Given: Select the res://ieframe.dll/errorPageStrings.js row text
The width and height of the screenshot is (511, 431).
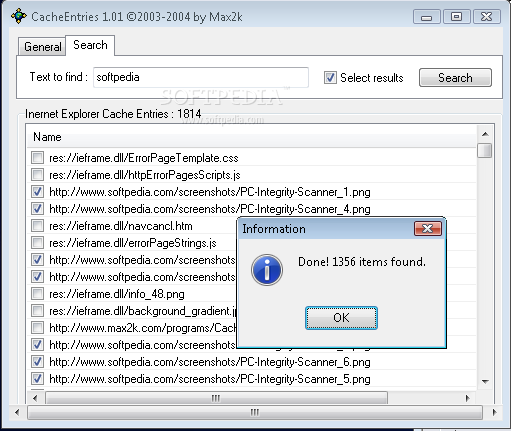Looking at the screenshot, I should (133, 243).
